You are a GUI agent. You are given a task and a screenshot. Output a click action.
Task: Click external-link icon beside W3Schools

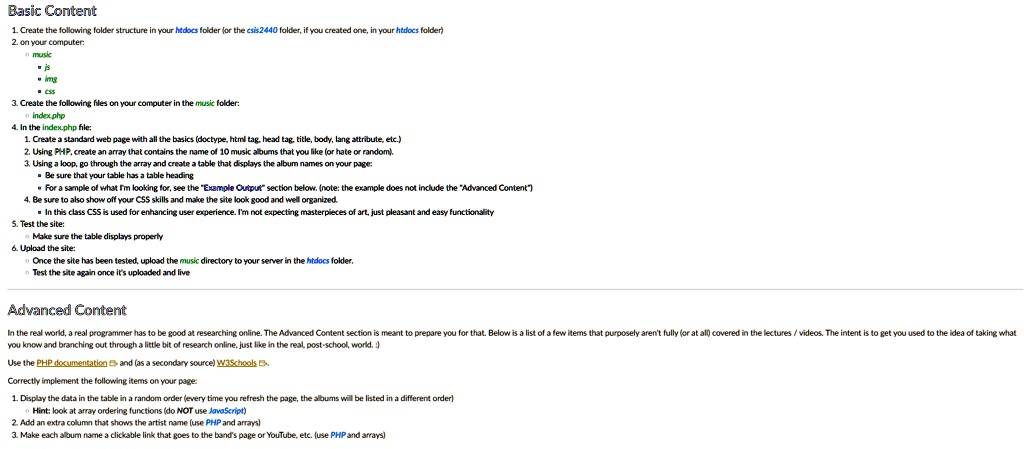[263, 363]
